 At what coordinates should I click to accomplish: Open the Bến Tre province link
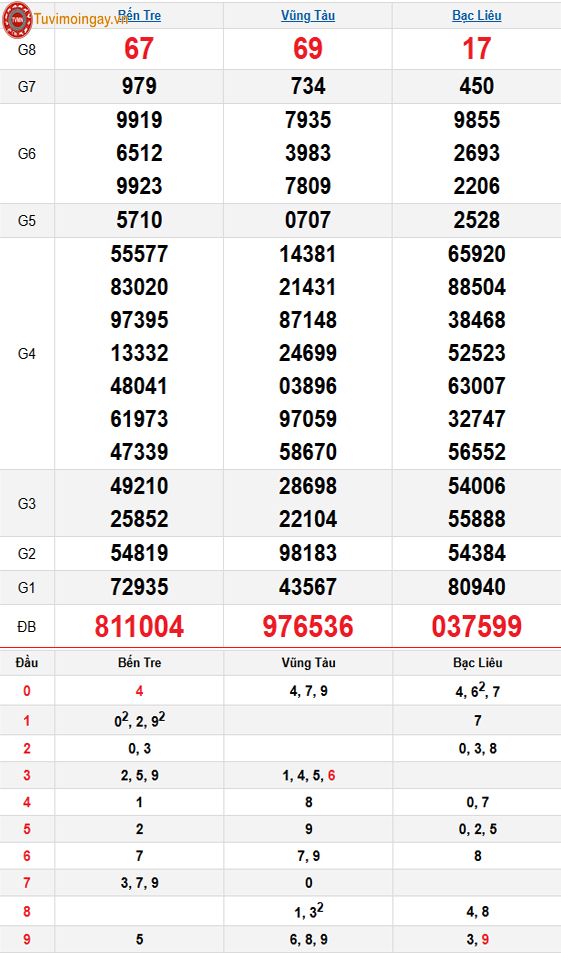[x=139, y=15]
